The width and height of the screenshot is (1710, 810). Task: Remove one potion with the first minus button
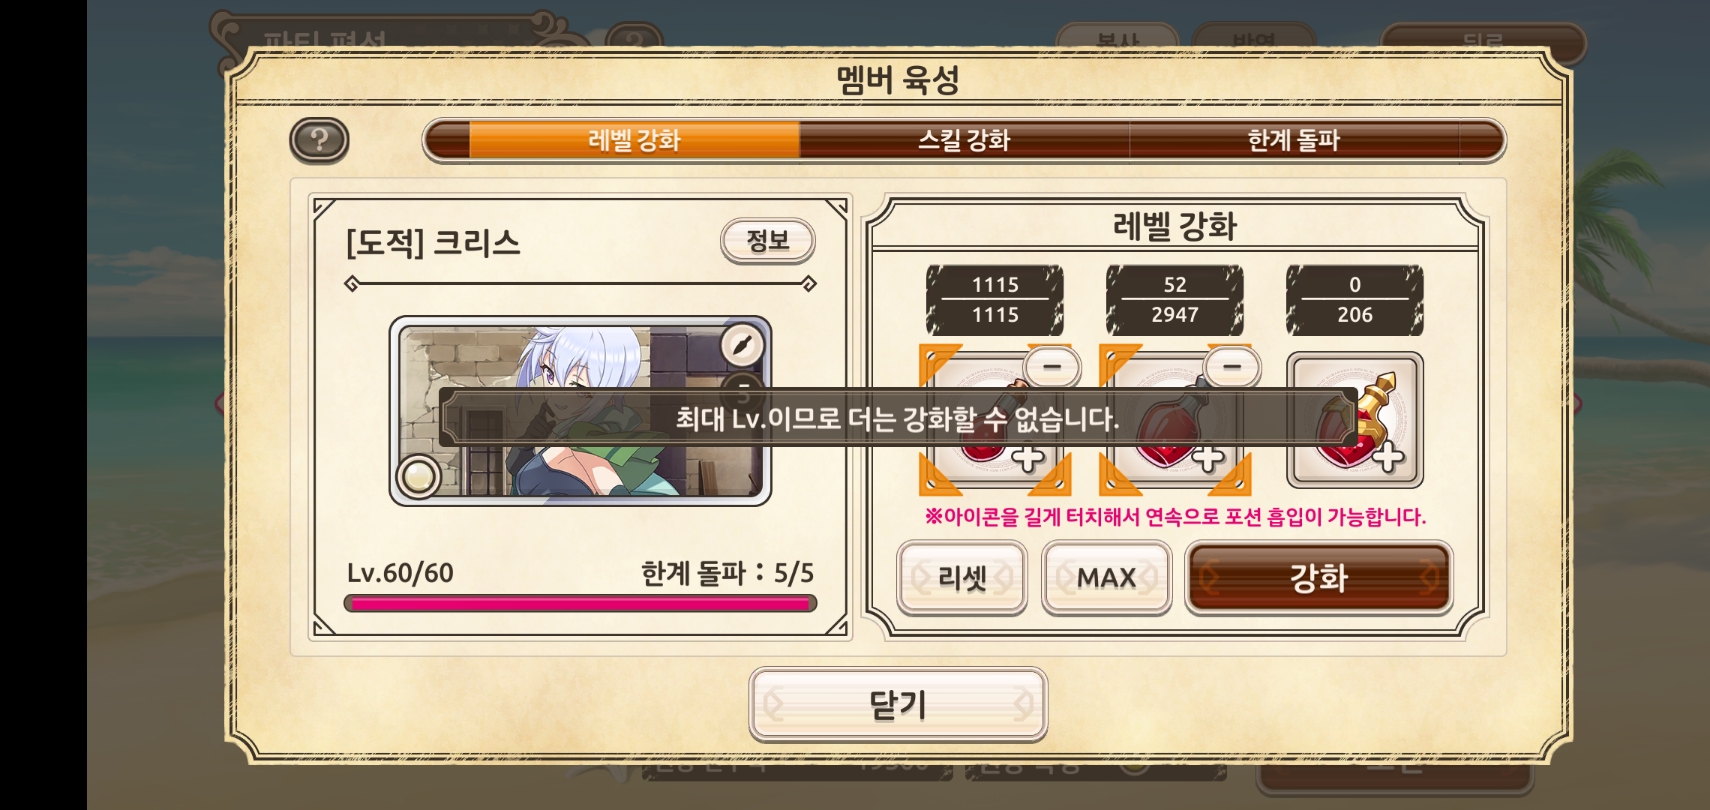[1051, 367]
